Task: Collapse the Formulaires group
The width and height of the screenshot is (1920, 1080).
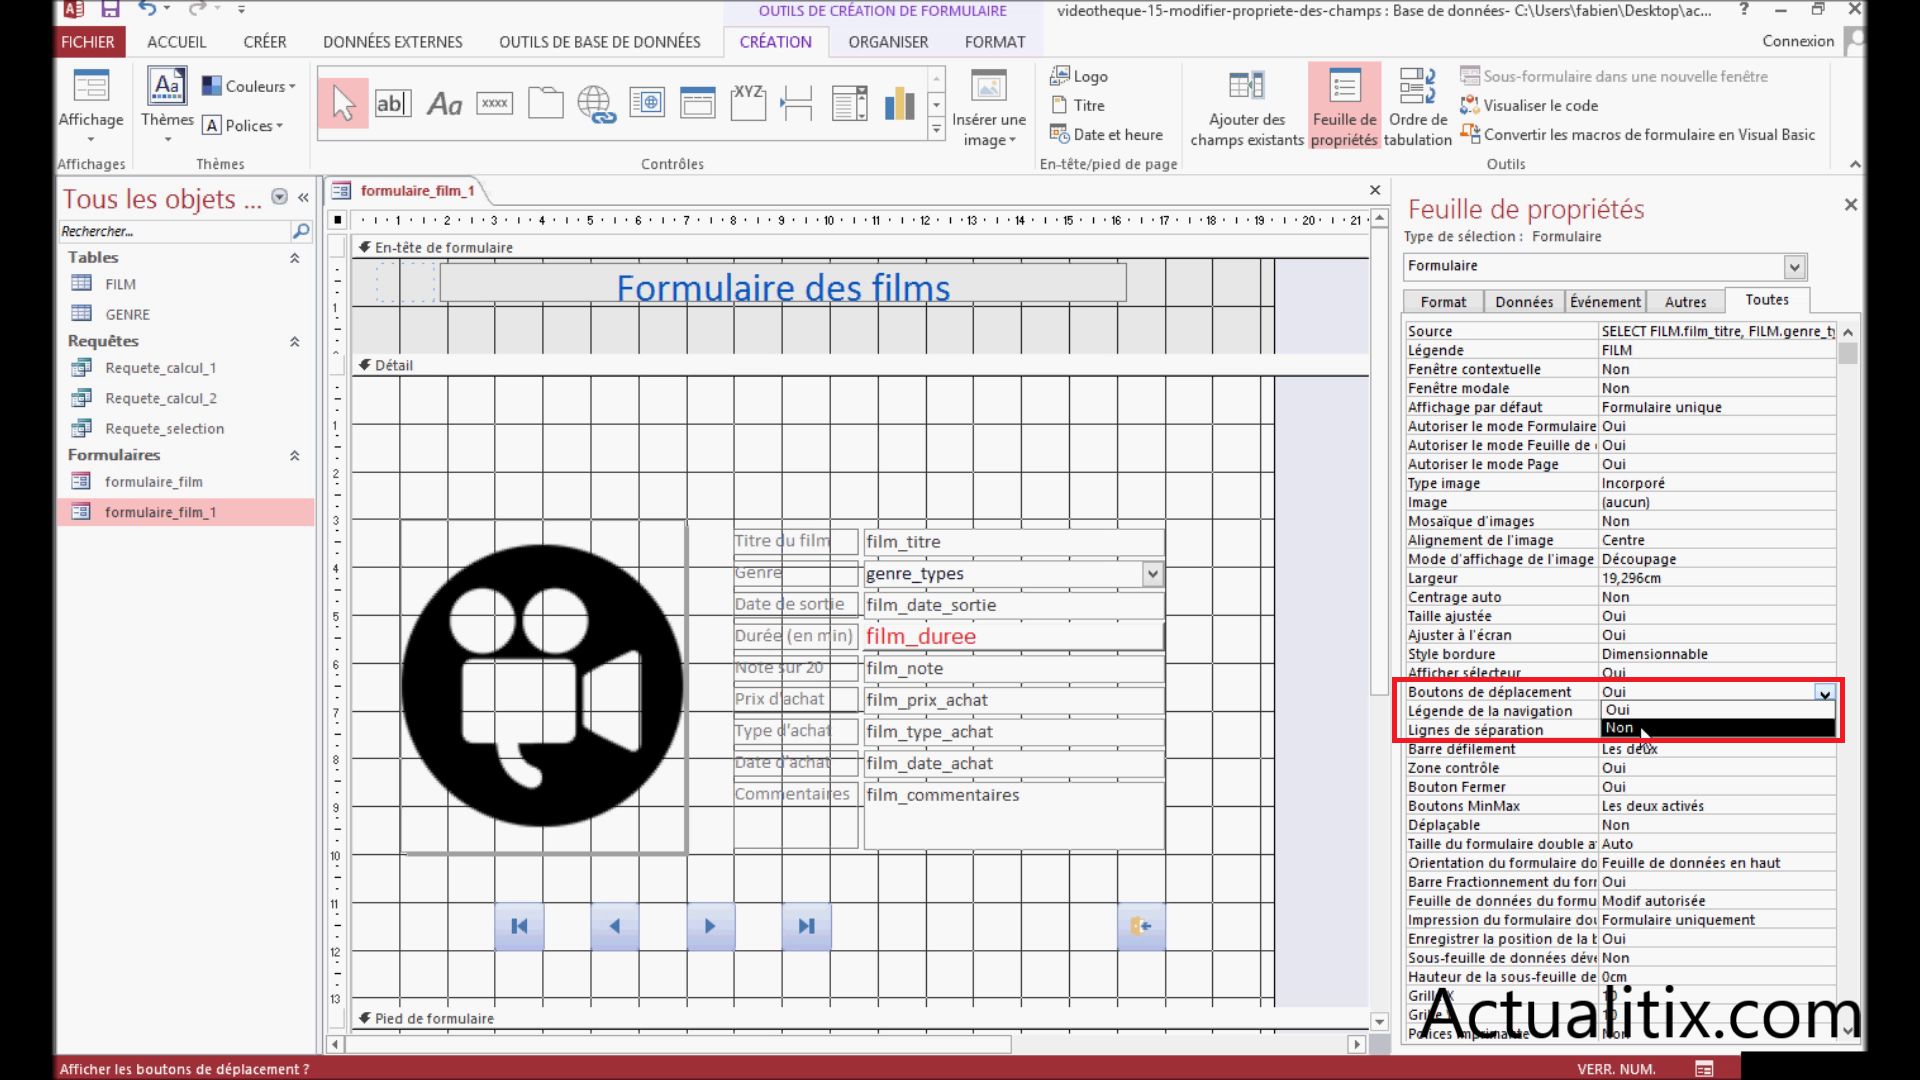Action: click(x=294, y=456)
